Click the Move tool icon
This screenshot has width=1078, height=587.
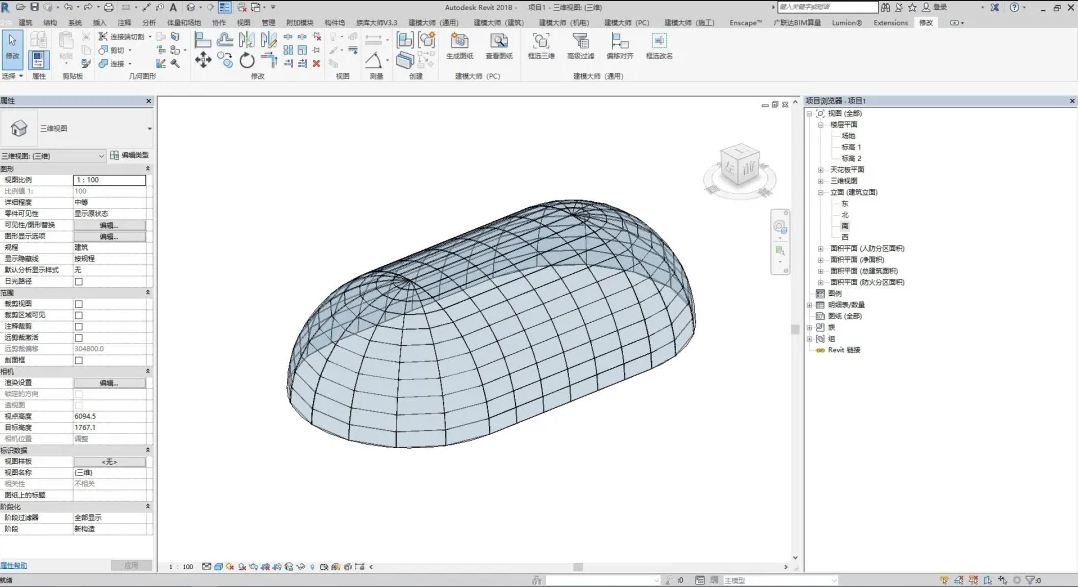pos(202,60)
